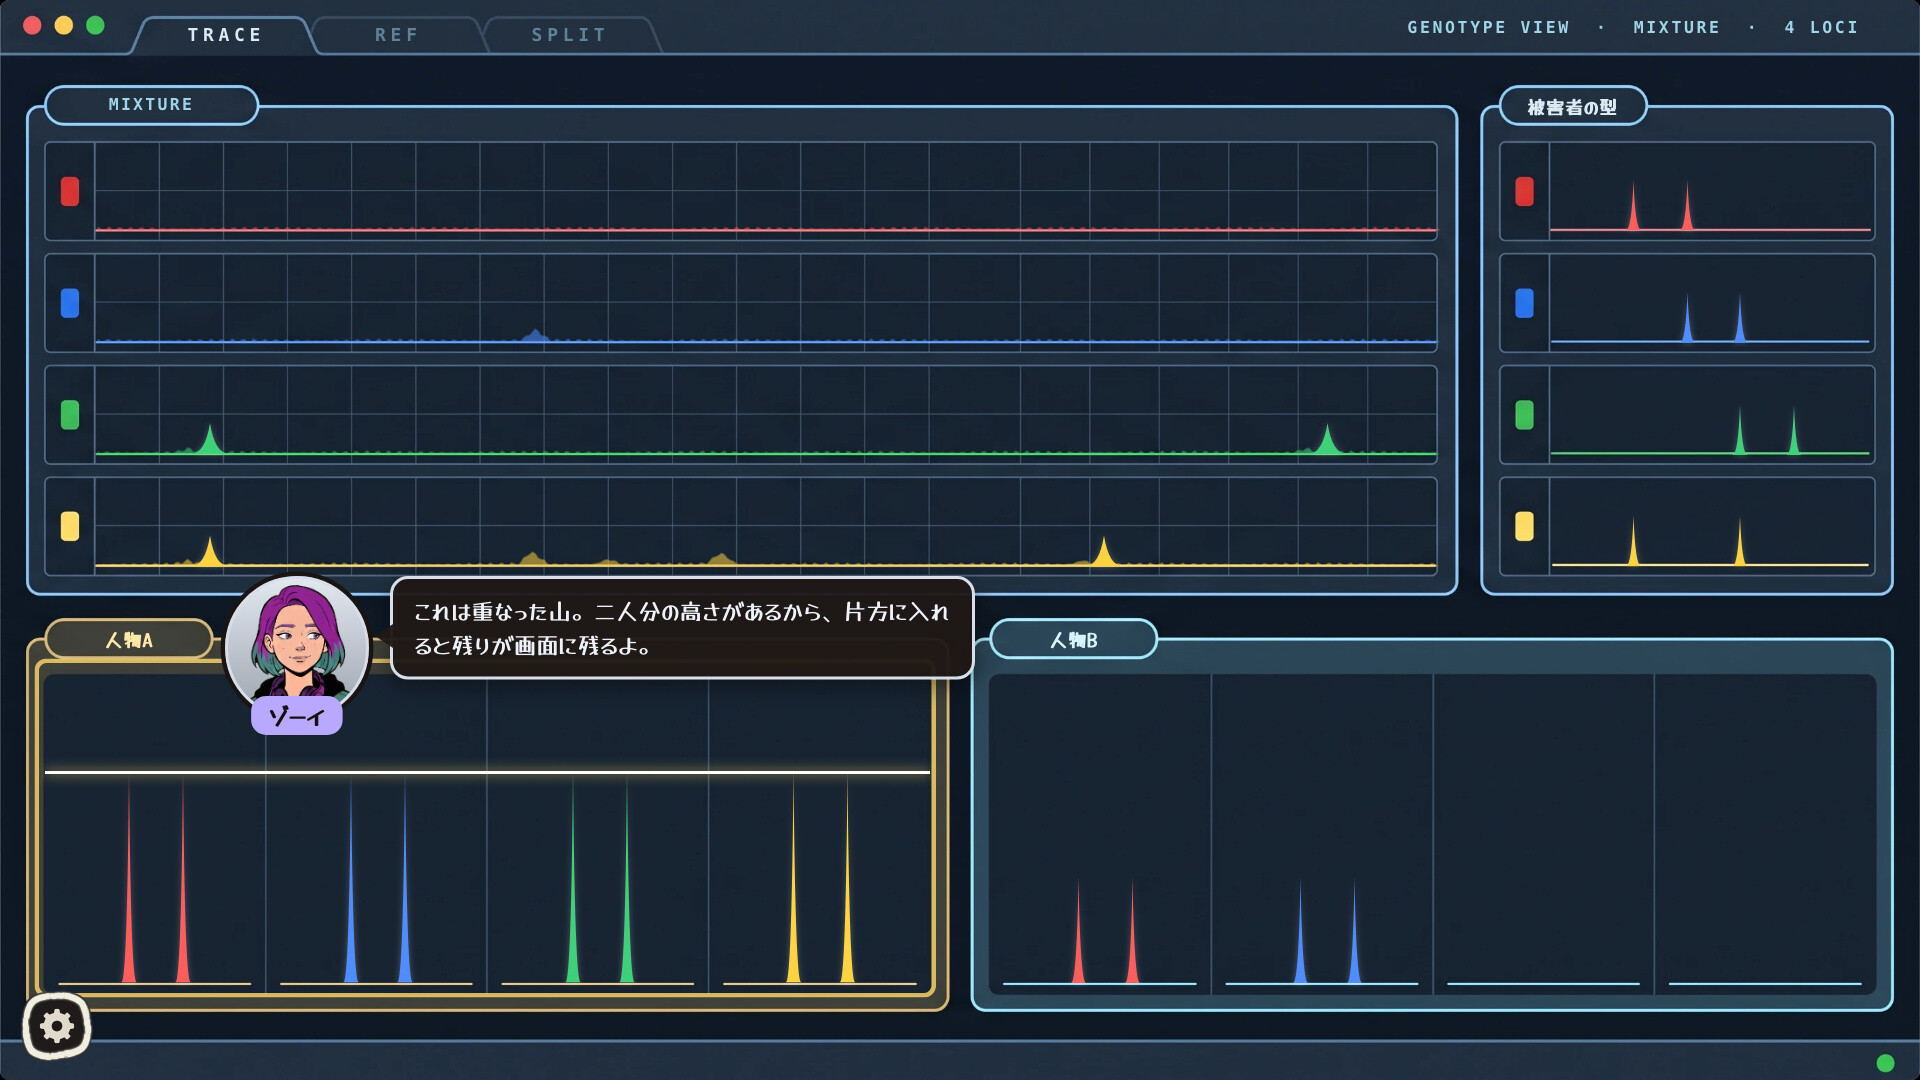Screen dimensions: 1920x1080
Task: Click red swatch in 被害者の型 panel
Action: pyautogui.click(x=1524, y=191)
